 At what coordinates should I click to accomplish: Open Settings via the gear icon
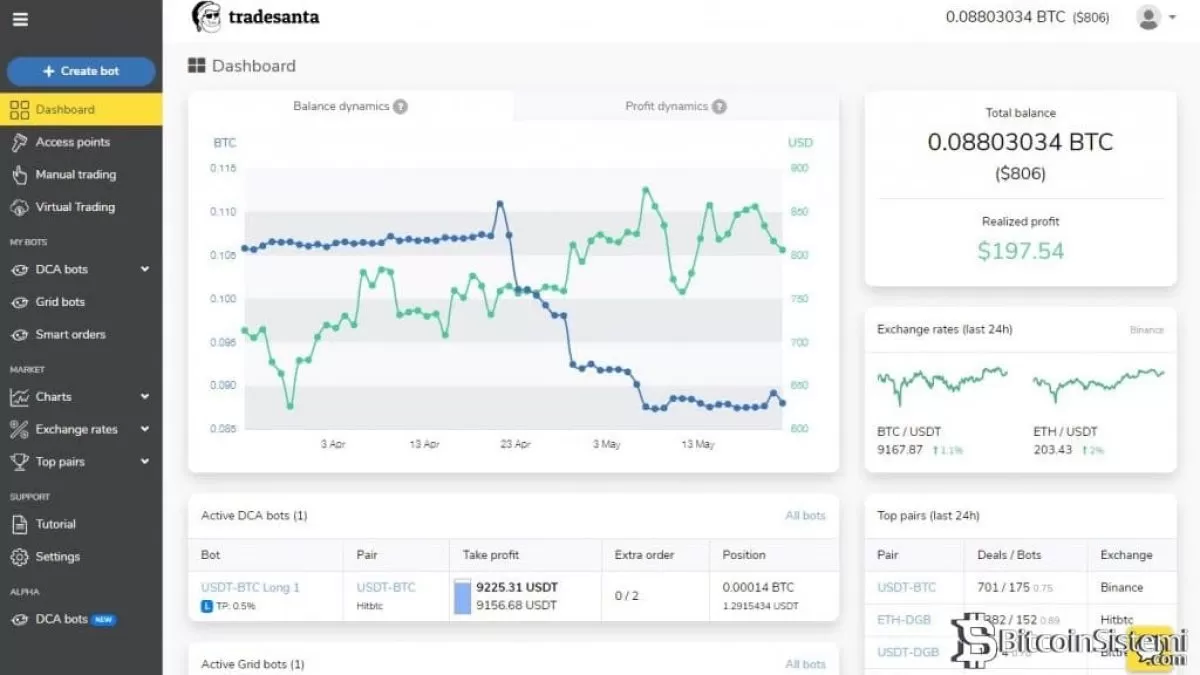(x=19, y=557)
